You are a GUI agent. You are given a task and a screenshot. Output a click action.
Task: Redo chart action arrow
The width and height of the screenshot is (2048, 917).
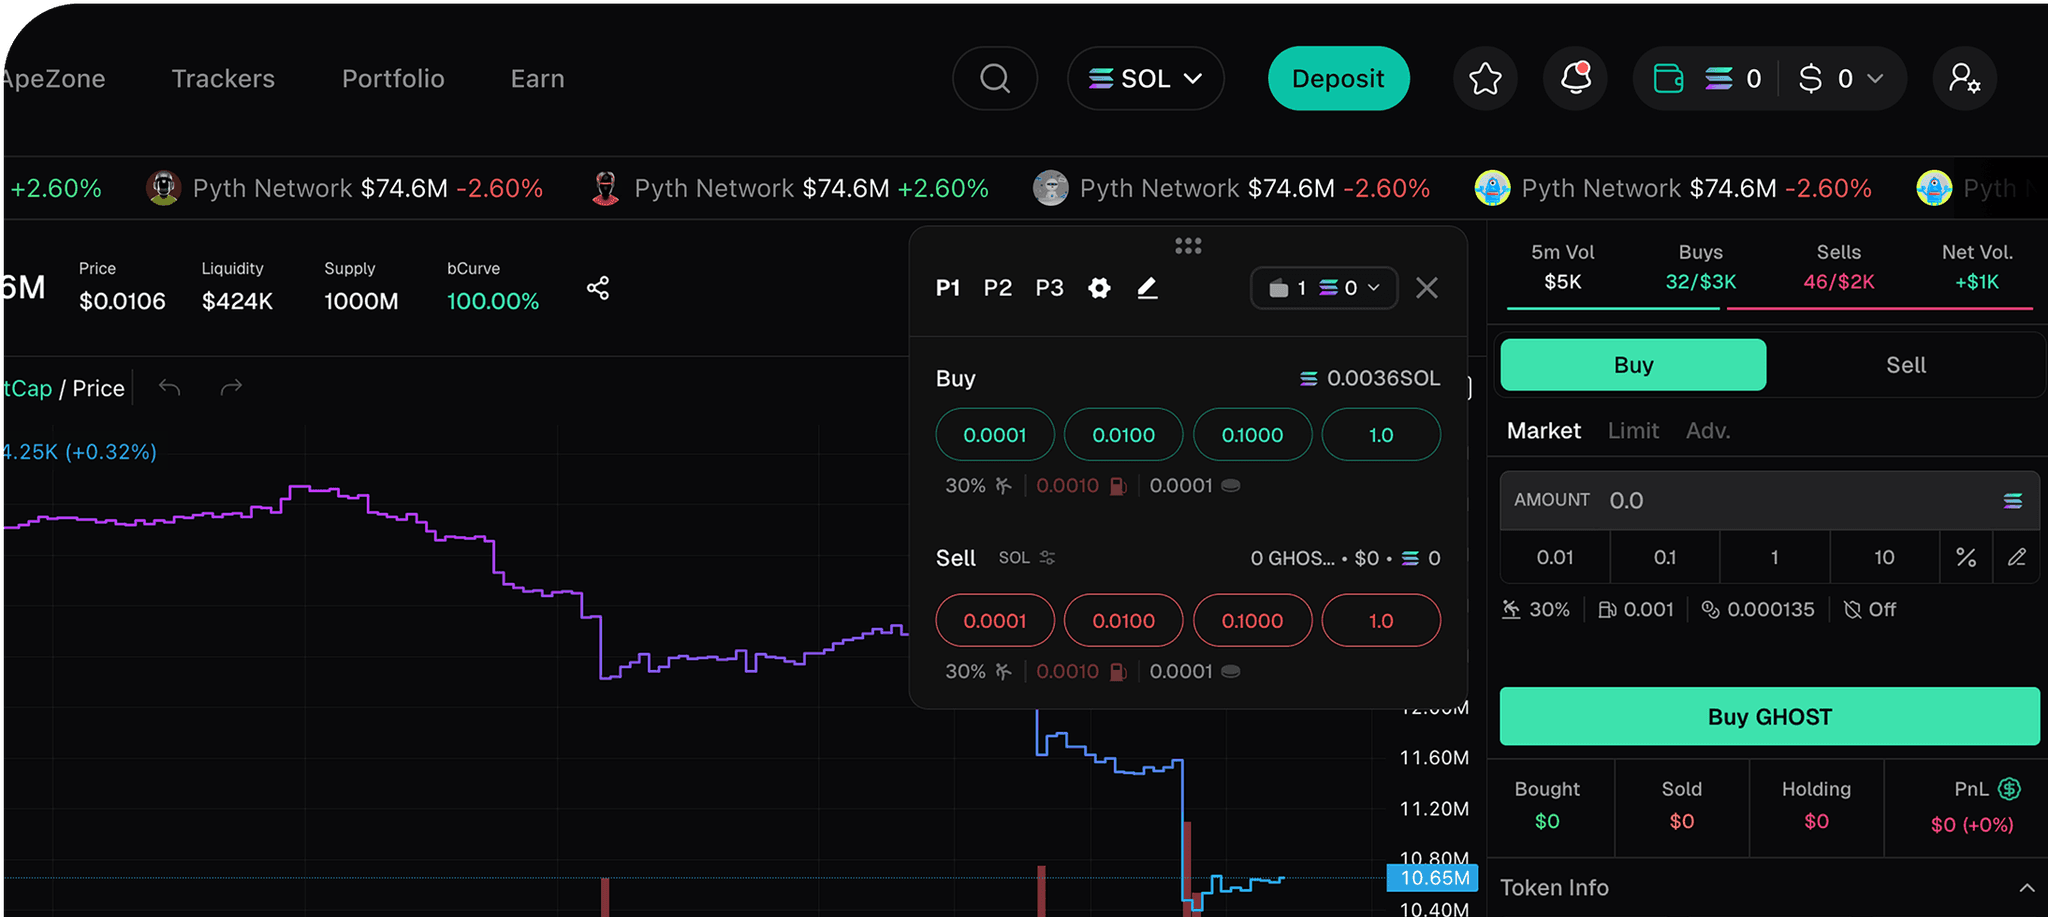point(231,387)
